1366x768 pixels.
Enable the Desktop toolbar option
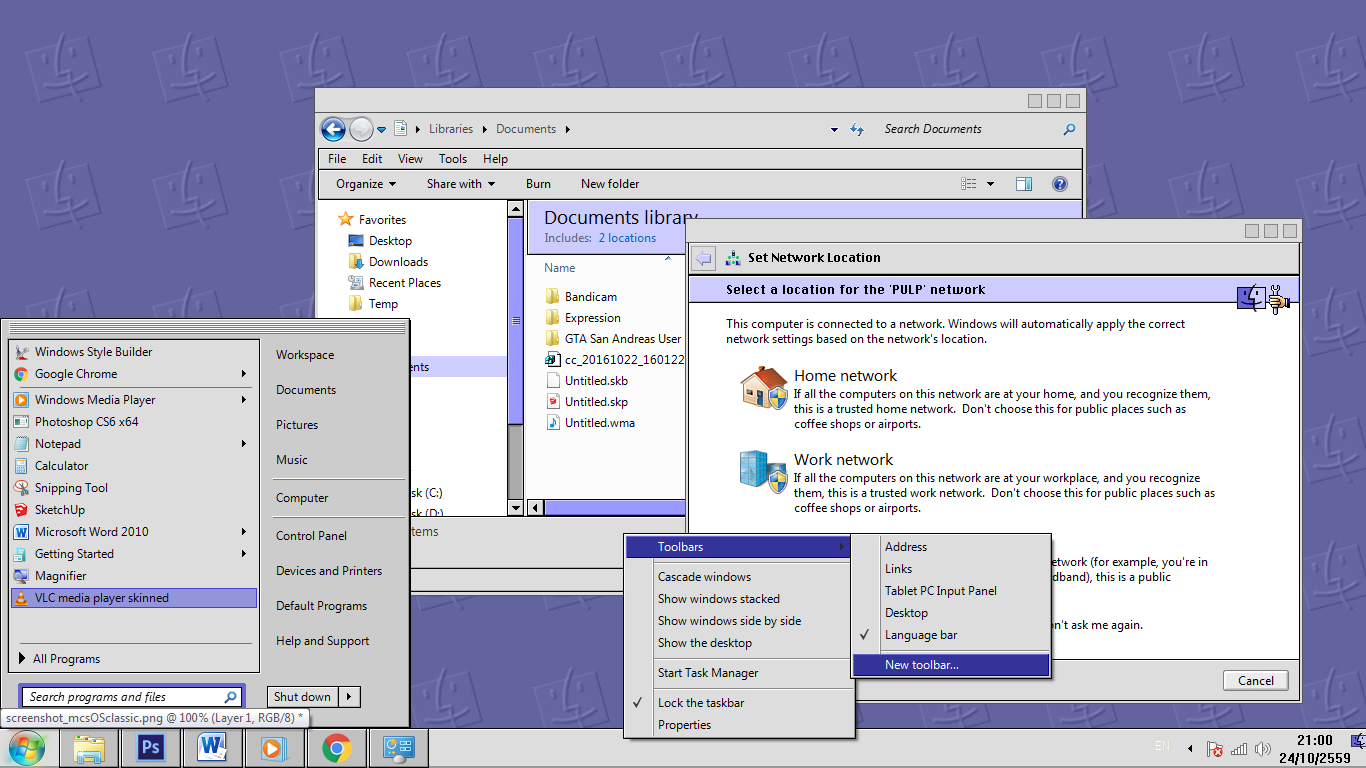click(x=906, y=613)
